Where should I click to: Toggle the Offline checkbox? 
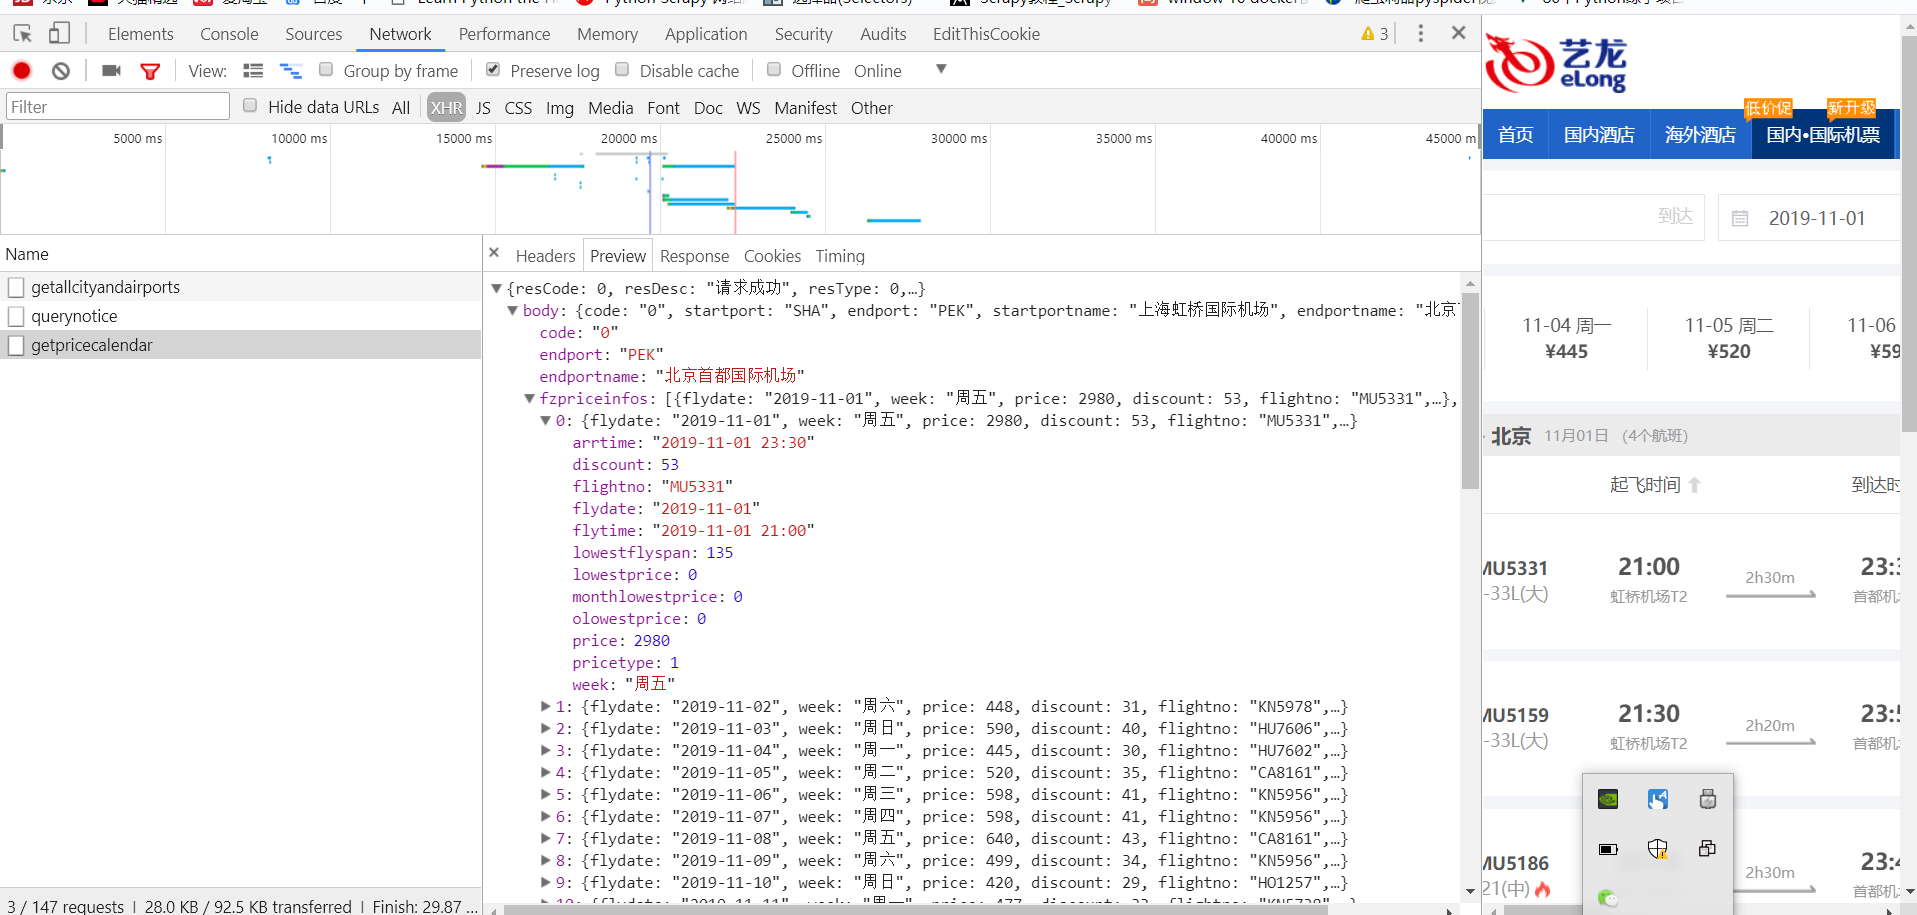click(774, 69)
